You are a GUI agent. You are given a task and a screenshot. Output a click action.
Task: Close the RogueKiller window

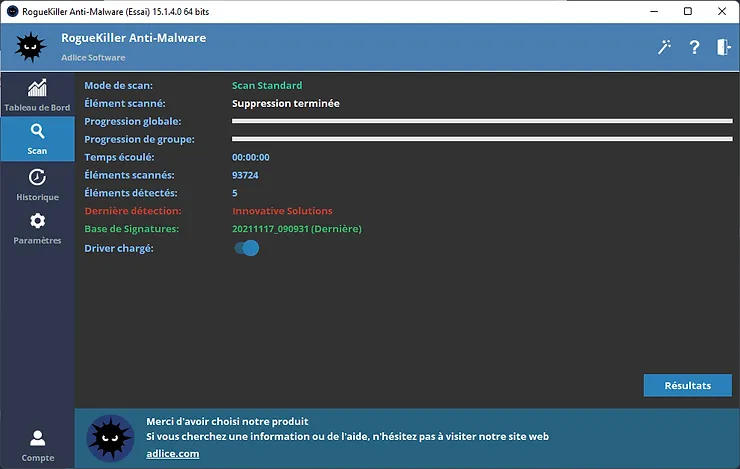[722, 11]
